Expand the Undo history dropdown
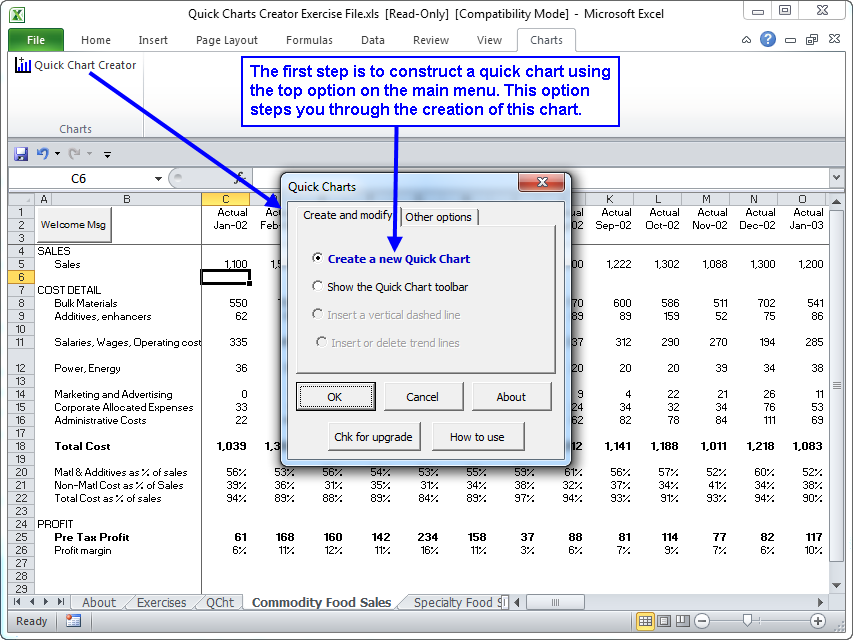The height and width of the screenshot is (640, 853). 57,154
